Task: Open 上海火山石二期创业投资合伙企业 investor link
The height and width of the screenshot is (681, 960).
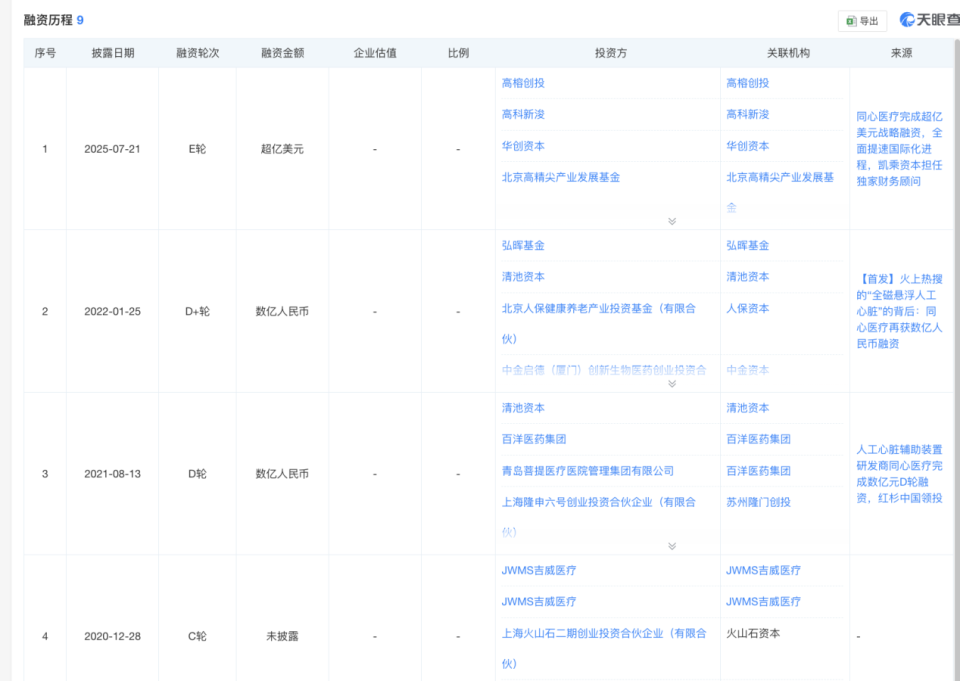Action: tap(604, 633)
